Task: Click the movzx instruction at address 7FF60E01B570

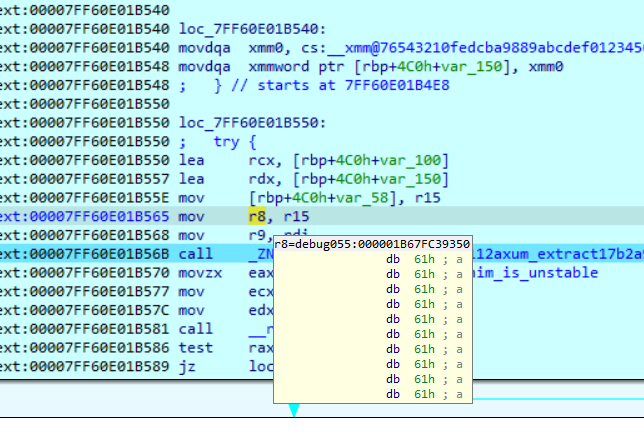Action: [x=198, y=273]
